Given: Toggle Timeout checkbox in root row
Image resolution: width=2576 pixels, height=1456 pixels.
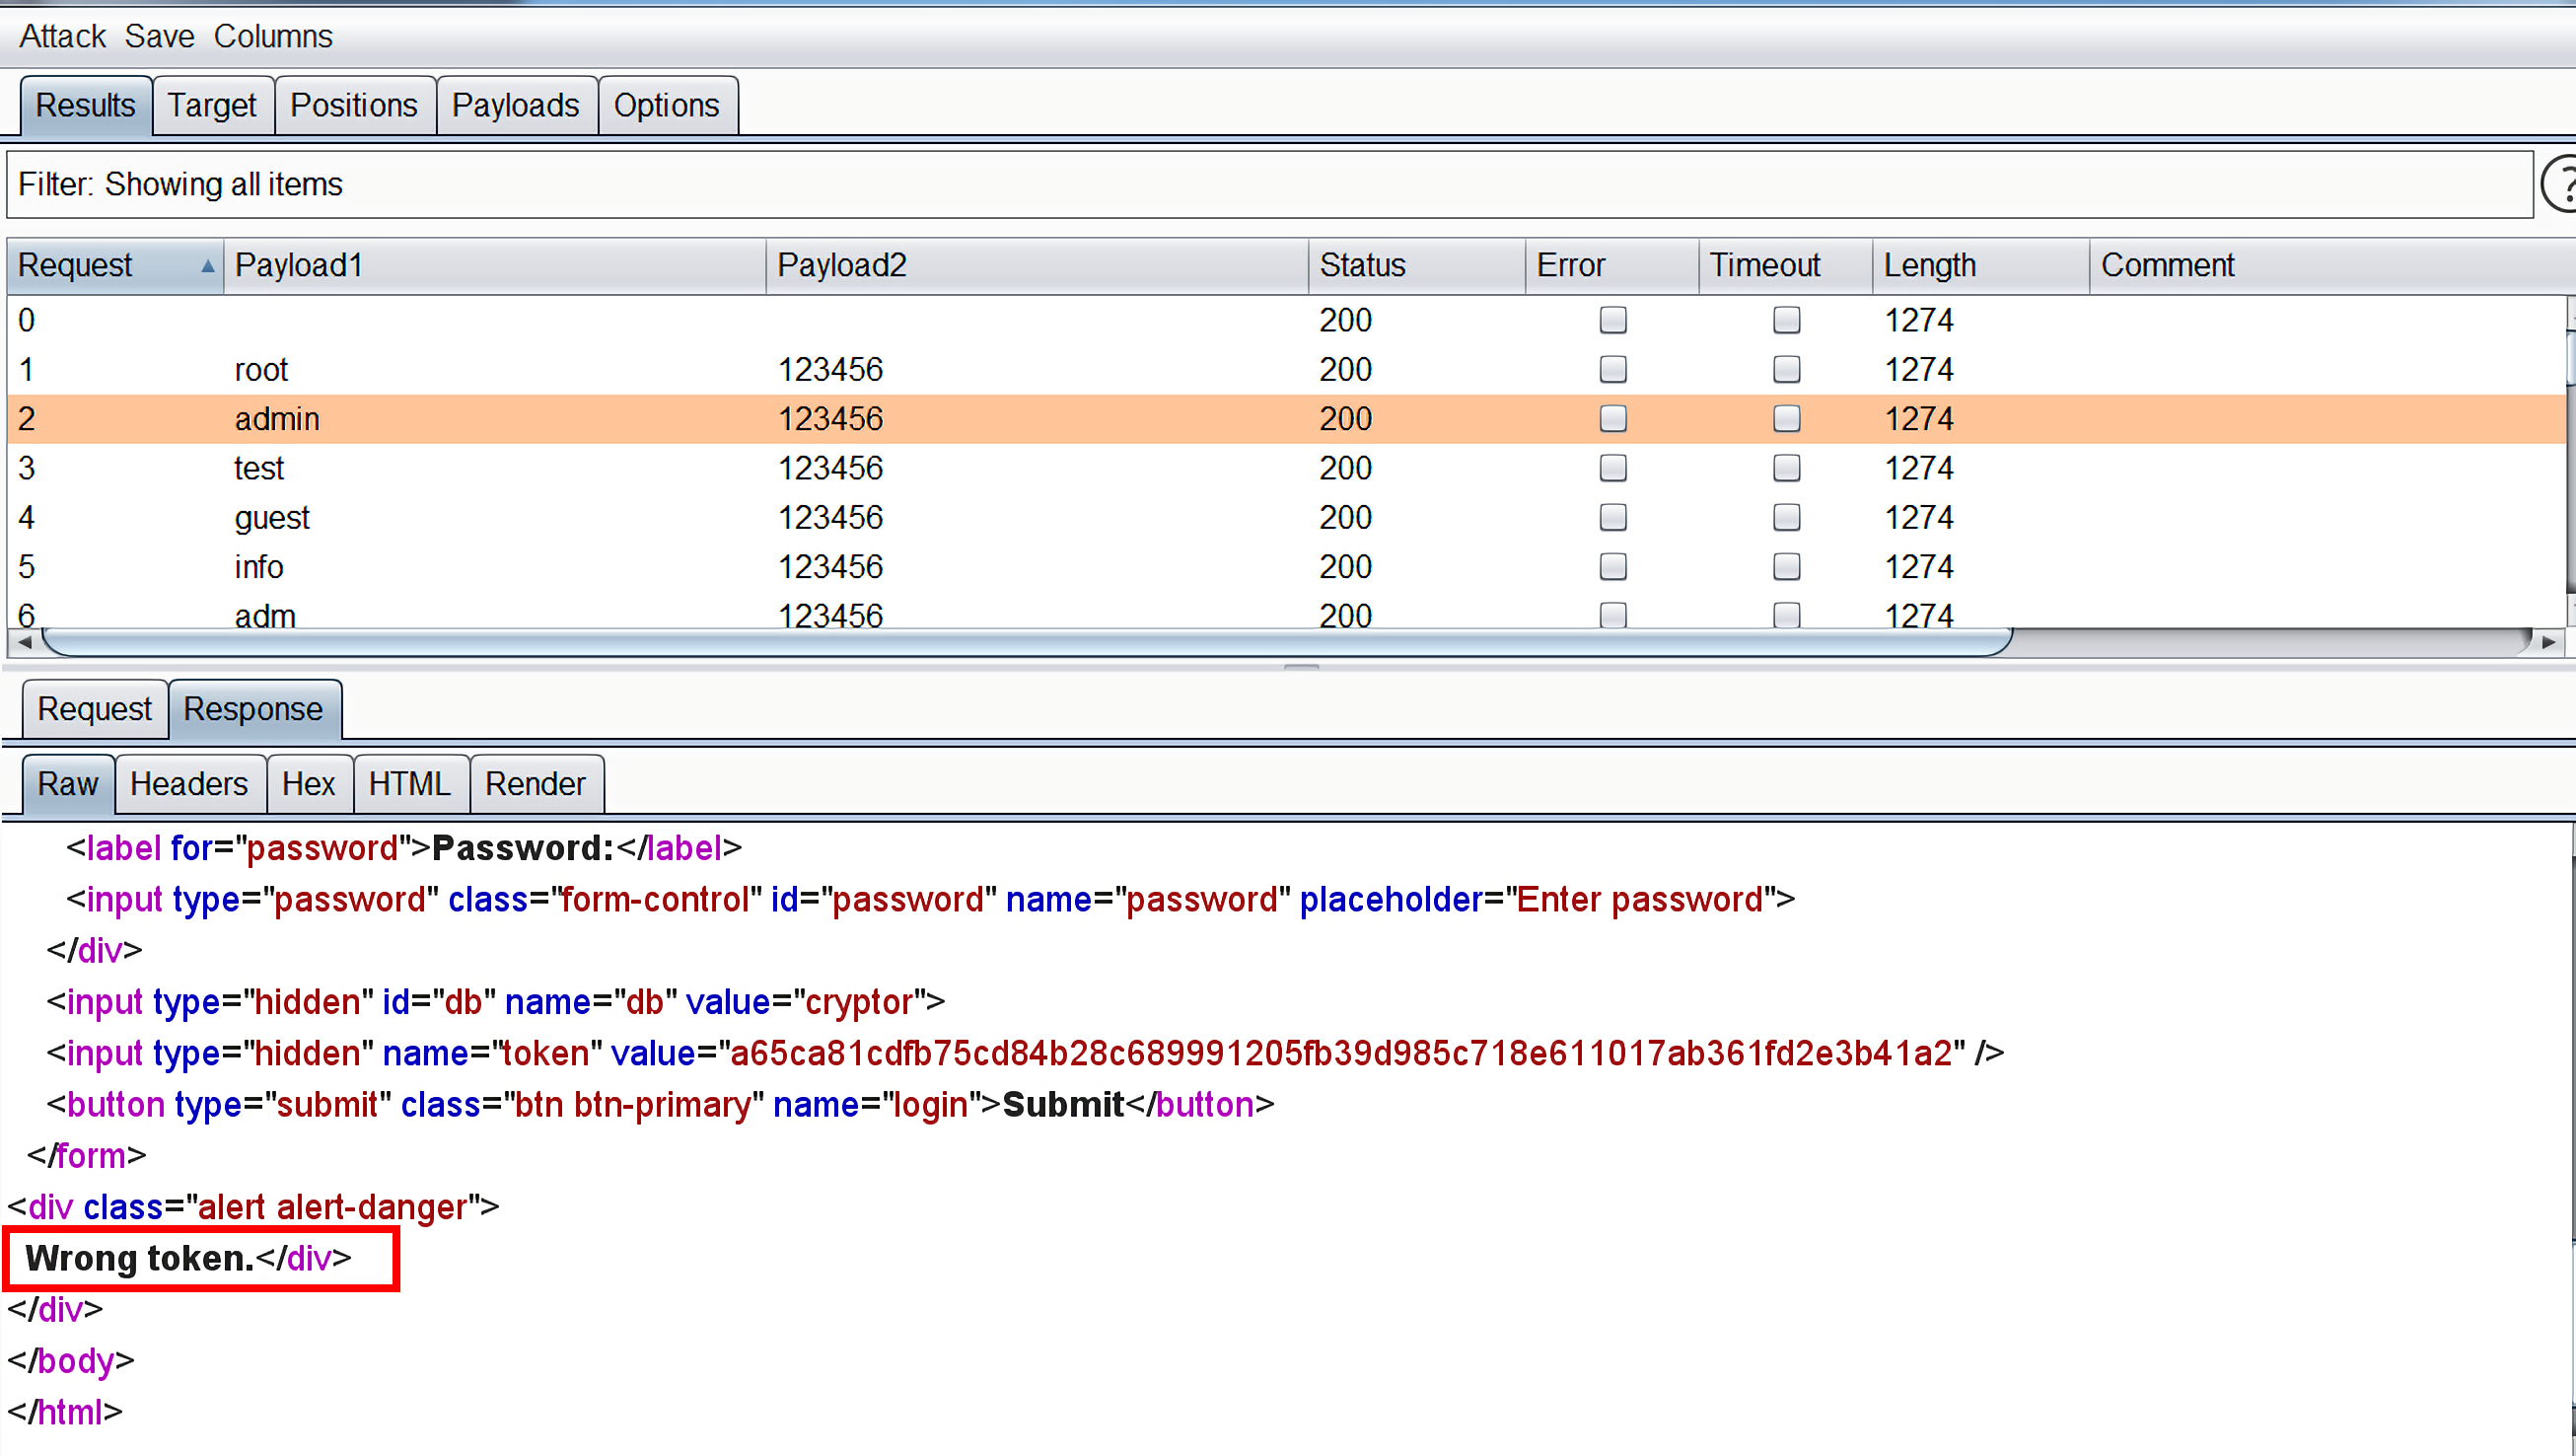Looking at the screenshot, I should [1787, 369].
